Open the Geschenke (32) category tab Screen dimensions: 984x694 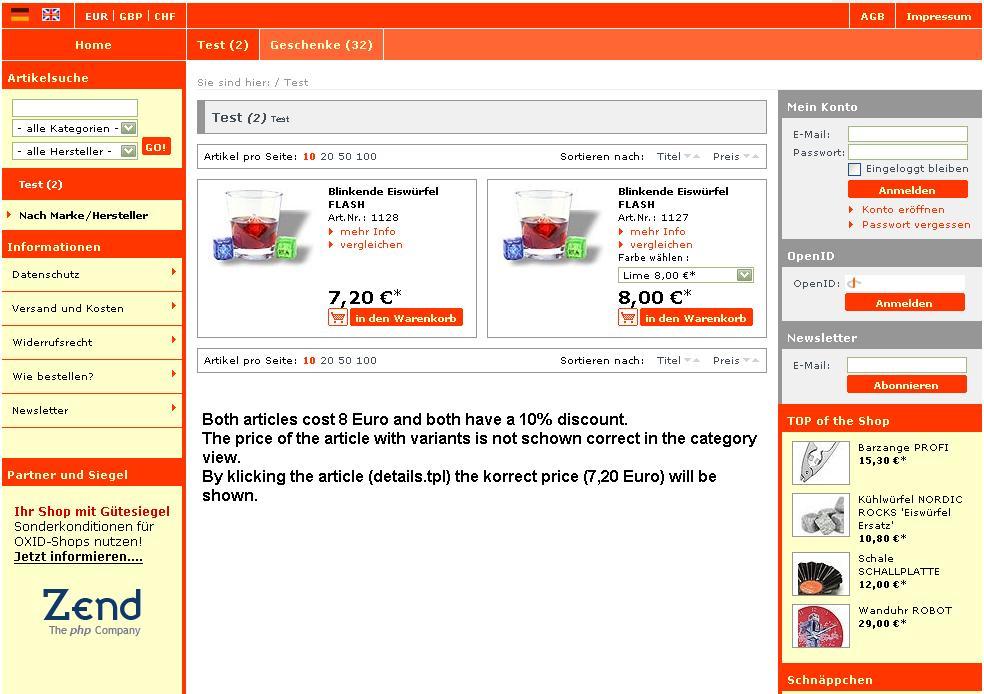[x=321, y=45]
